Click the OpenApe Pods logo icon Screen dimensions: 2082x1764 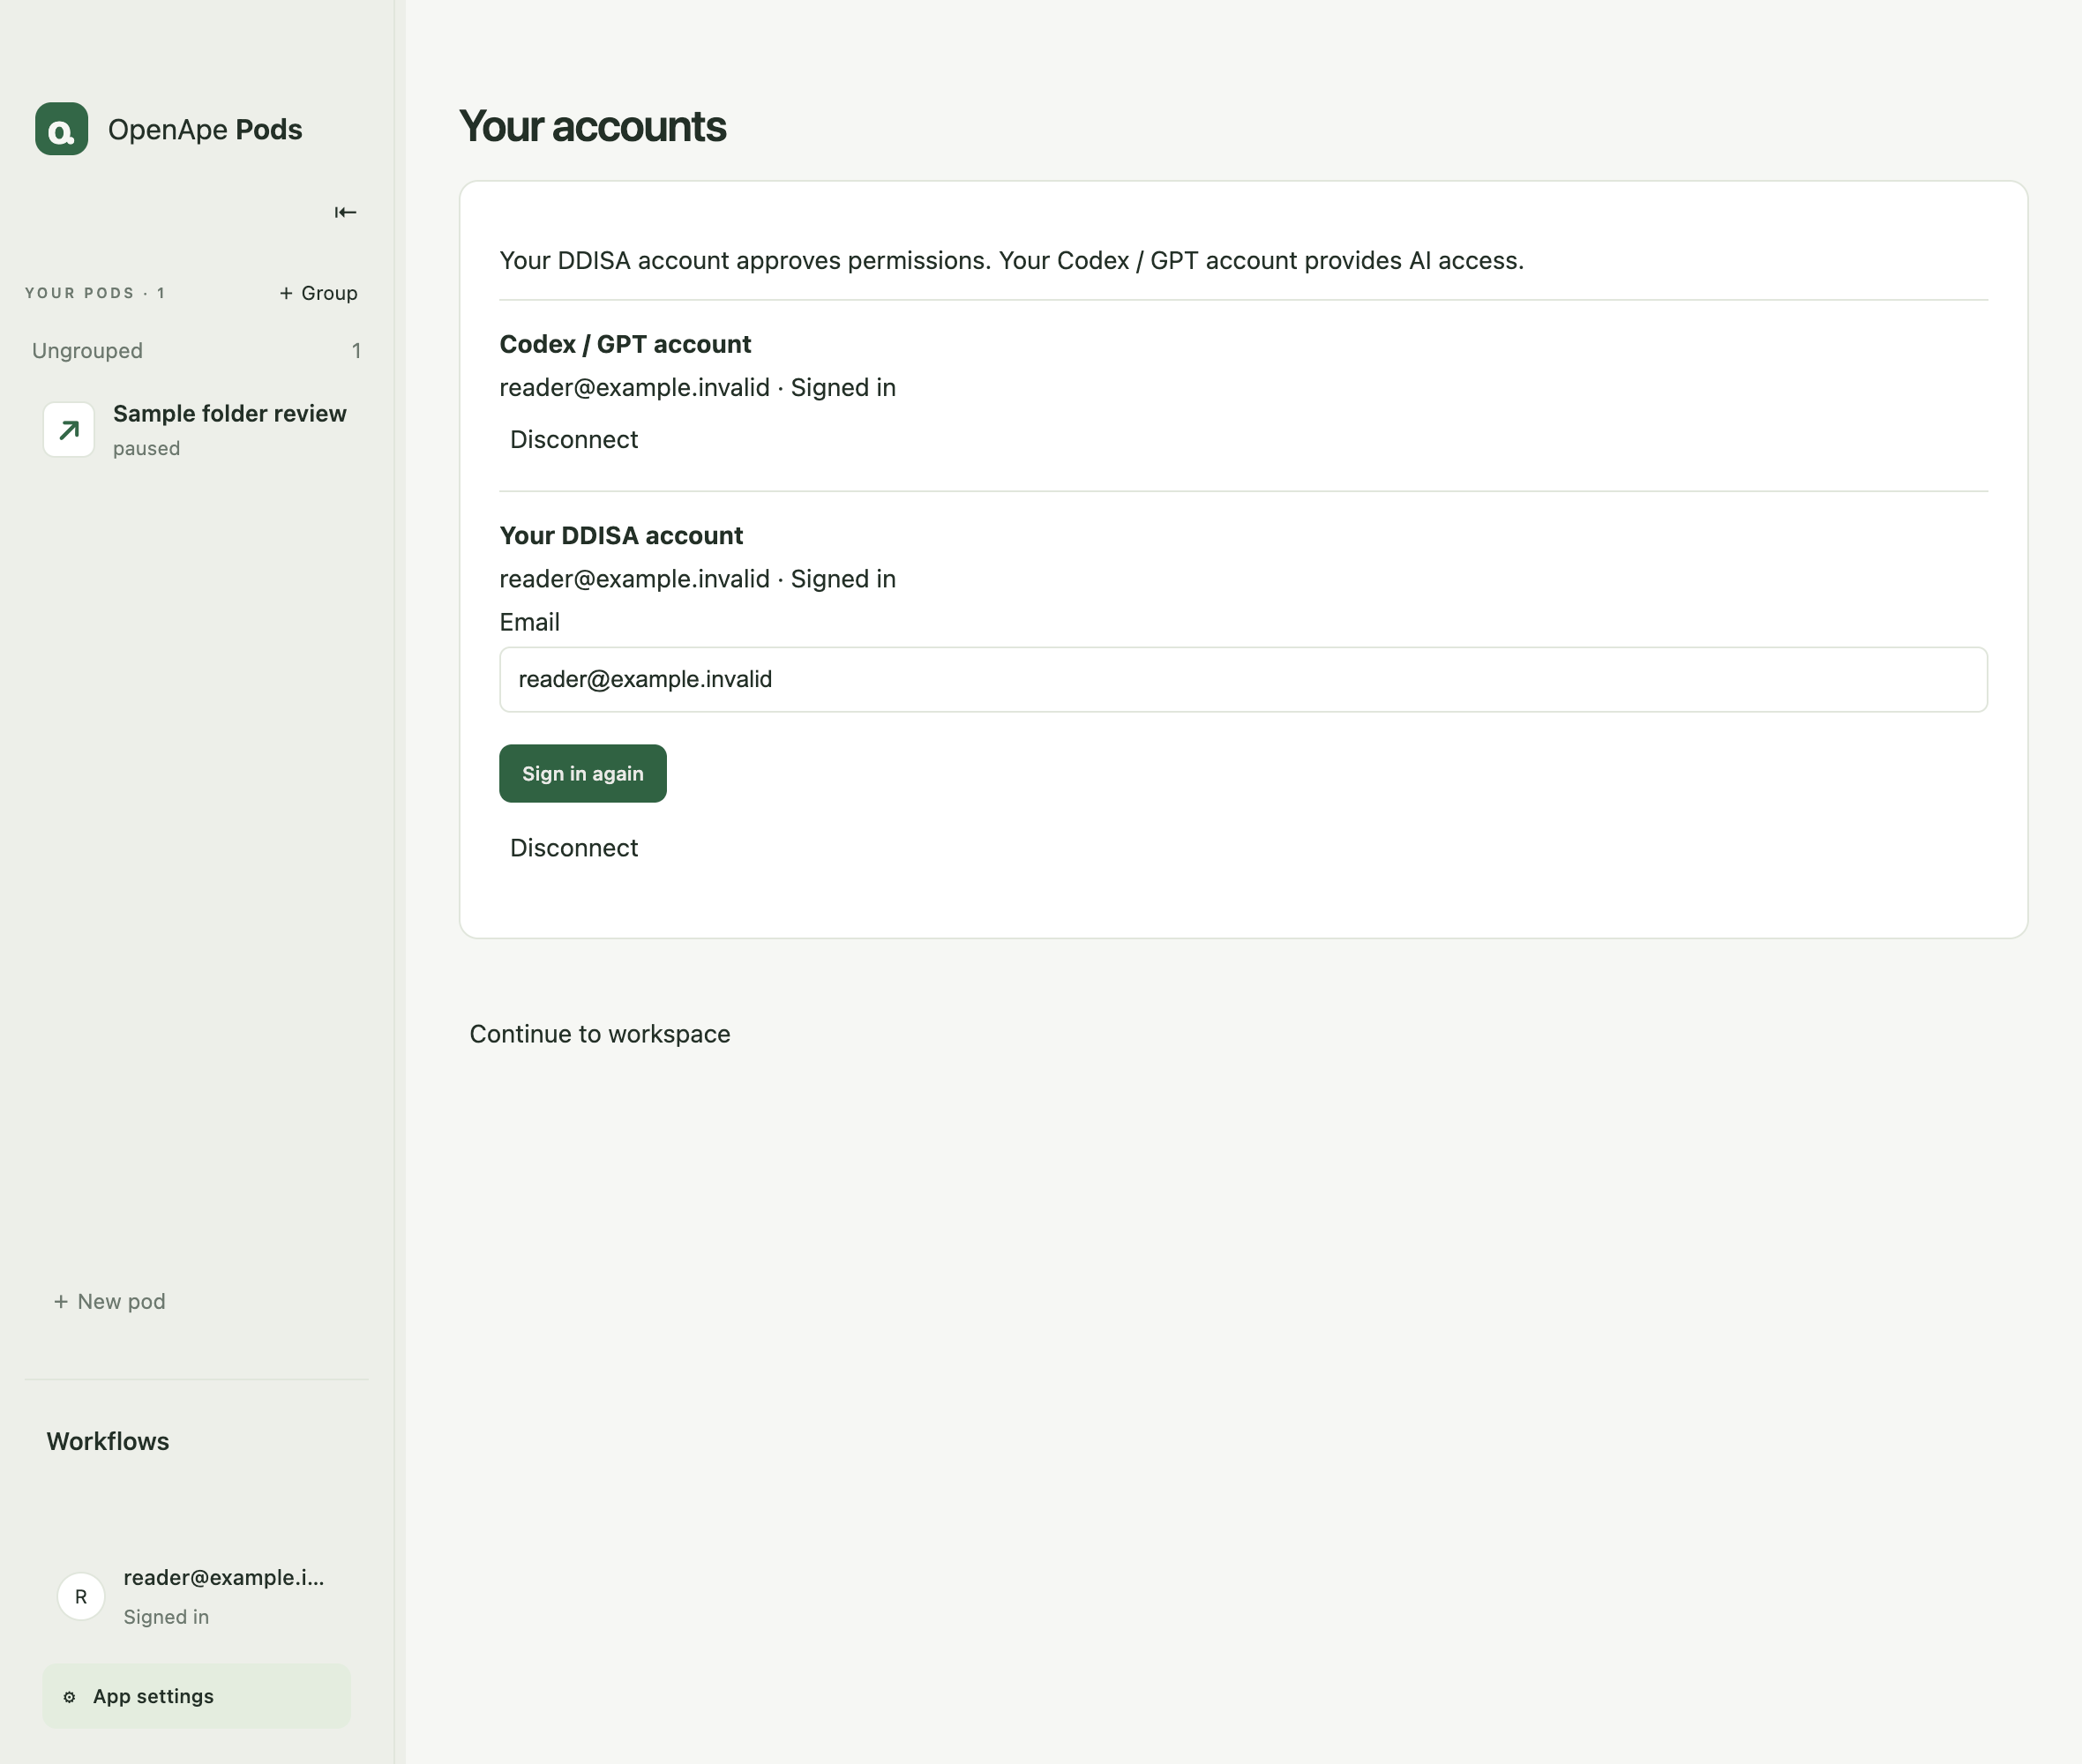61,129
